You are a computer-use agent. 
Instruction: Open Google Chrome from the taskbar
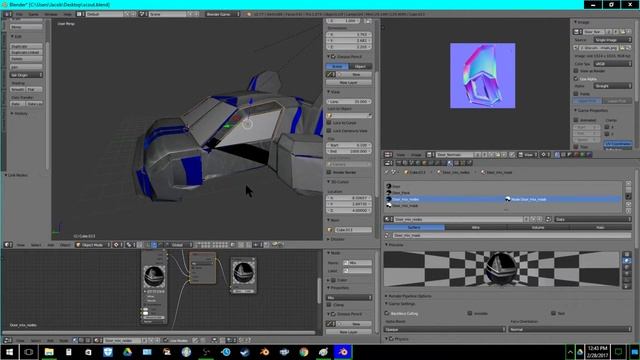coord(303,352)
